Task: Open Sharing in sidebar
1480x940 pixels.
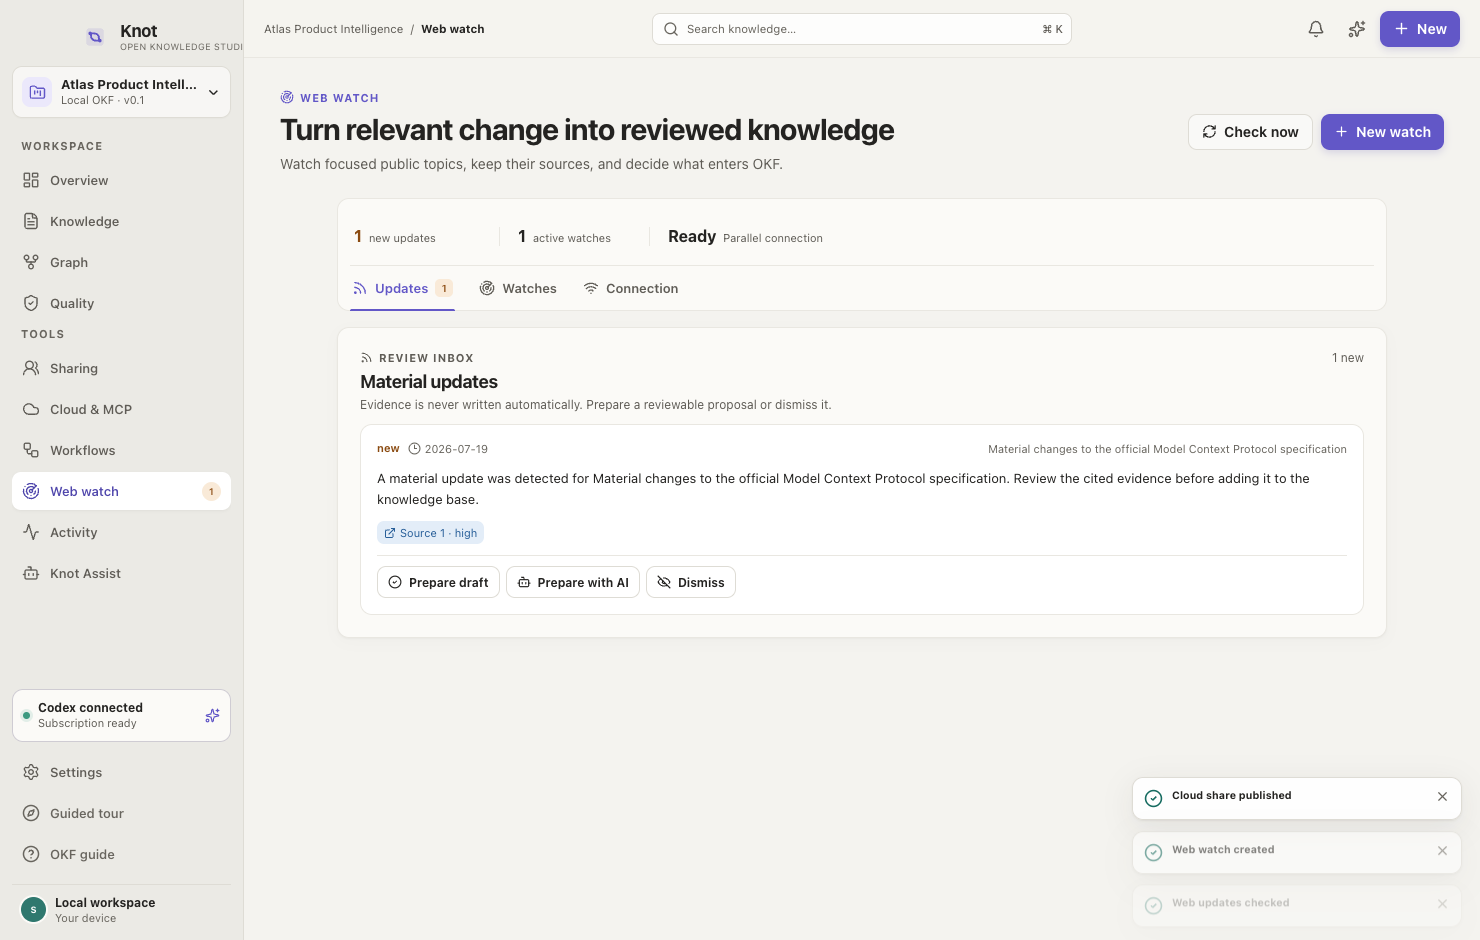Action: (121, 368)
